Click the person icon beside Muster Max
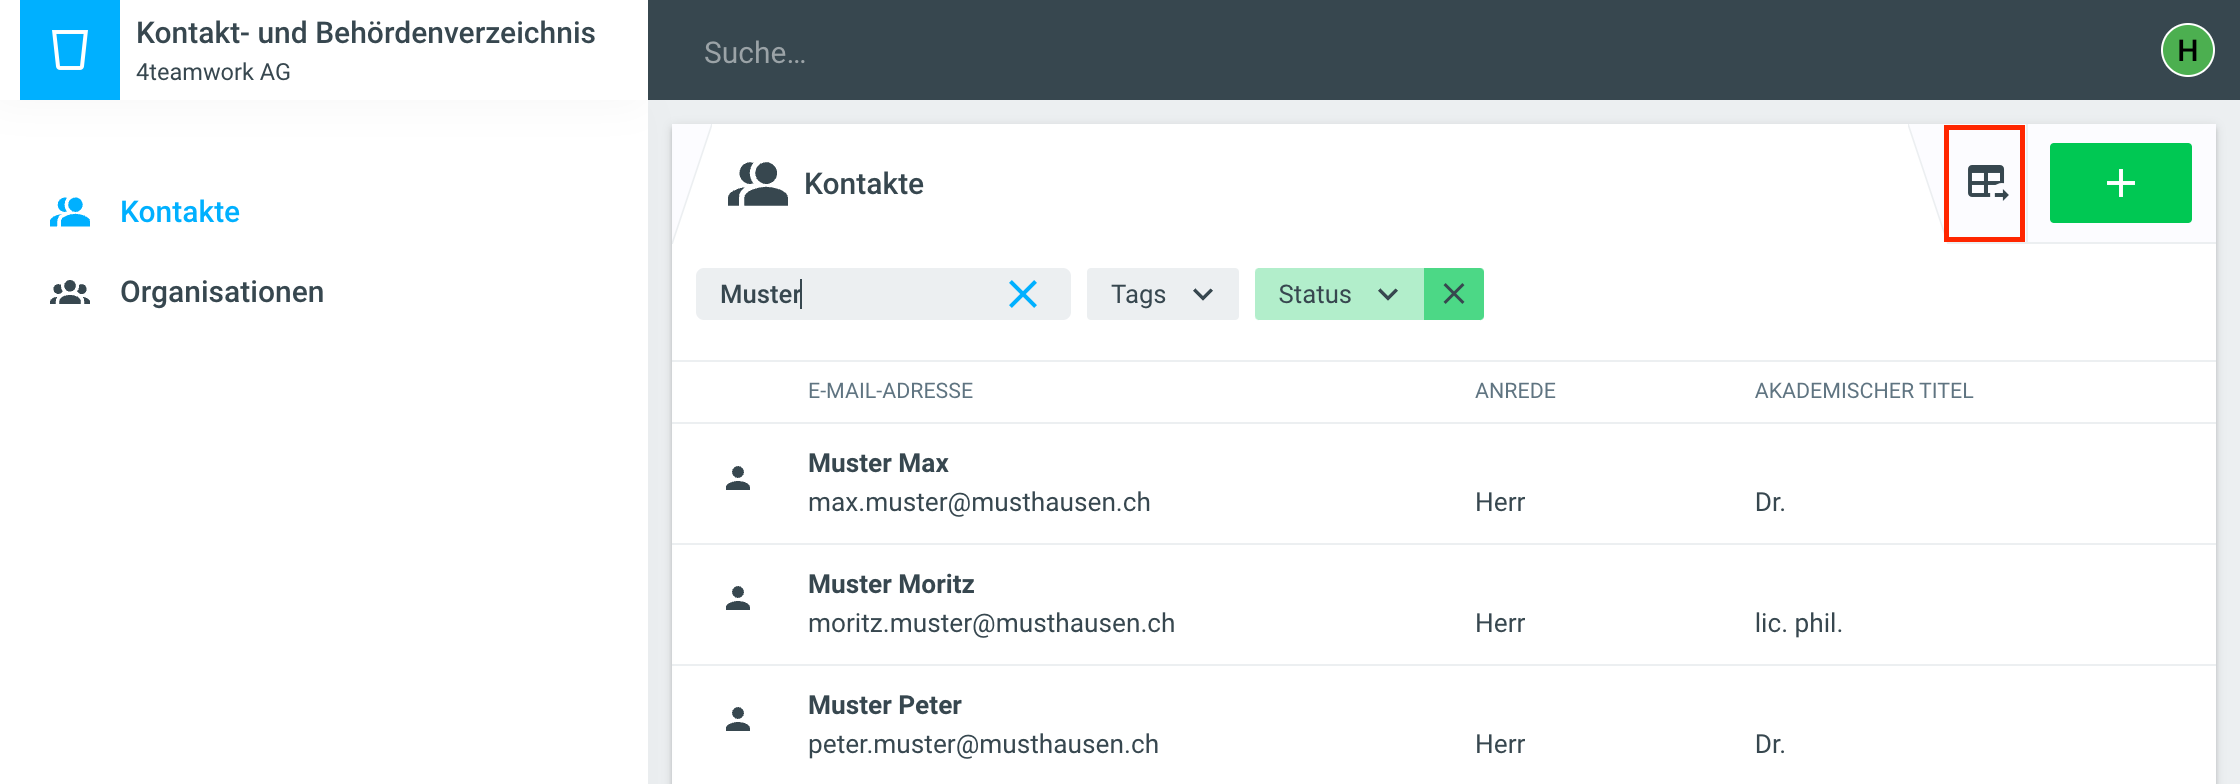This screenshot has width=2240, height=784. click(x=738, y=478)
